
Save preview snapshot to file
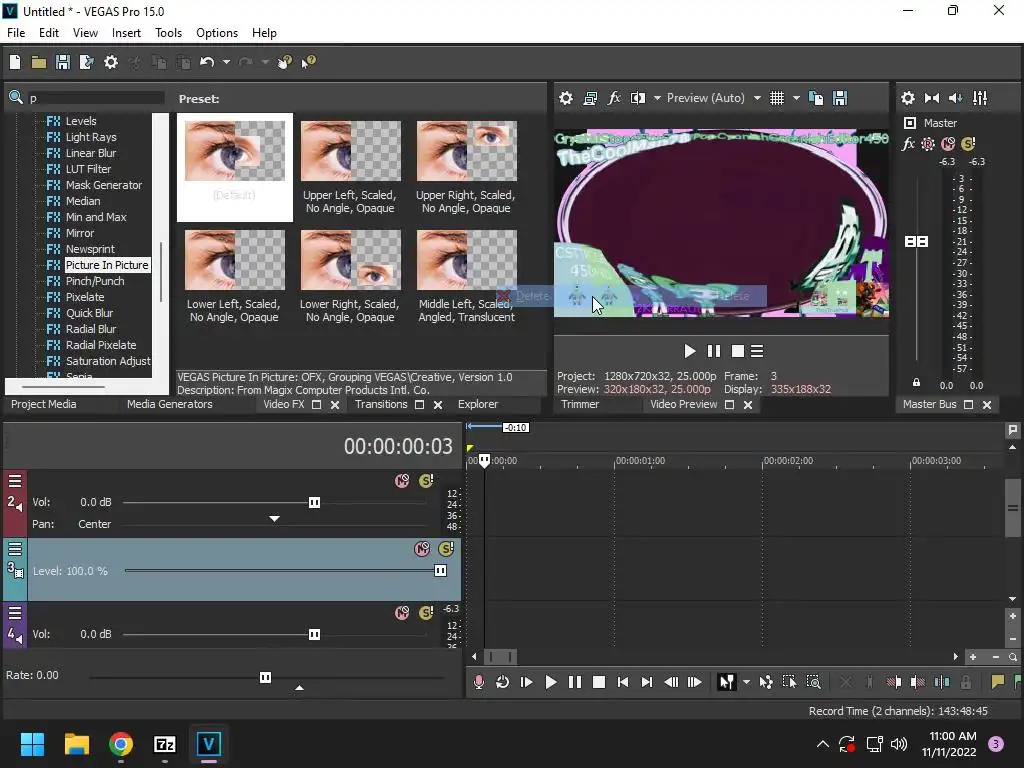click(x=840, y=98)
